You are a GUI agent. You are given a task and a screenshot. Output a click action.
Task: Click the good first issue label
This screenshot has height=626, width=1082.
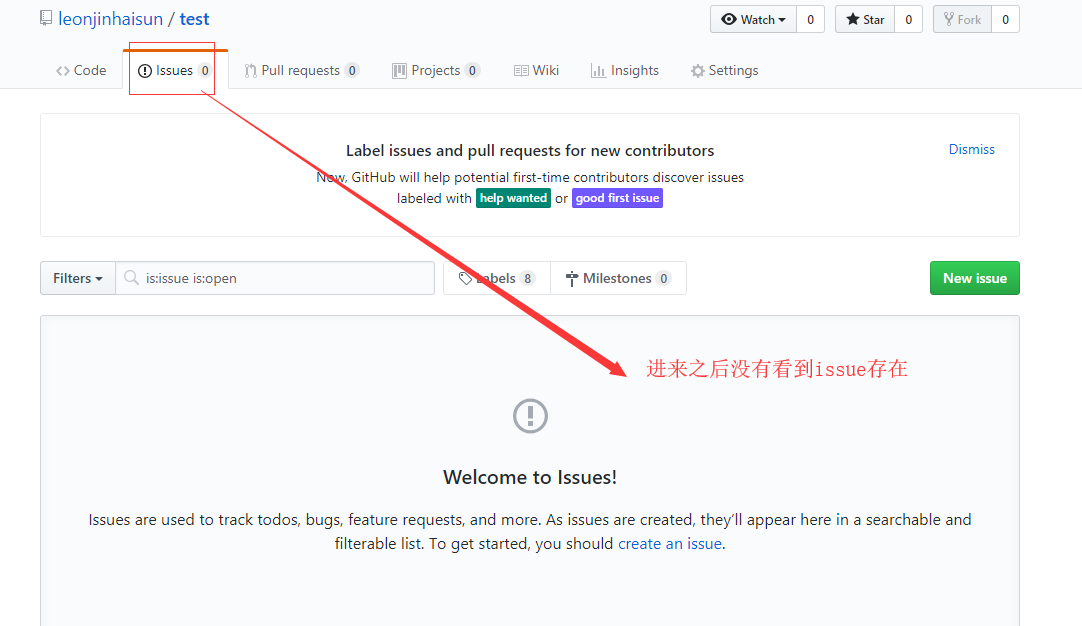pos(618,198)
